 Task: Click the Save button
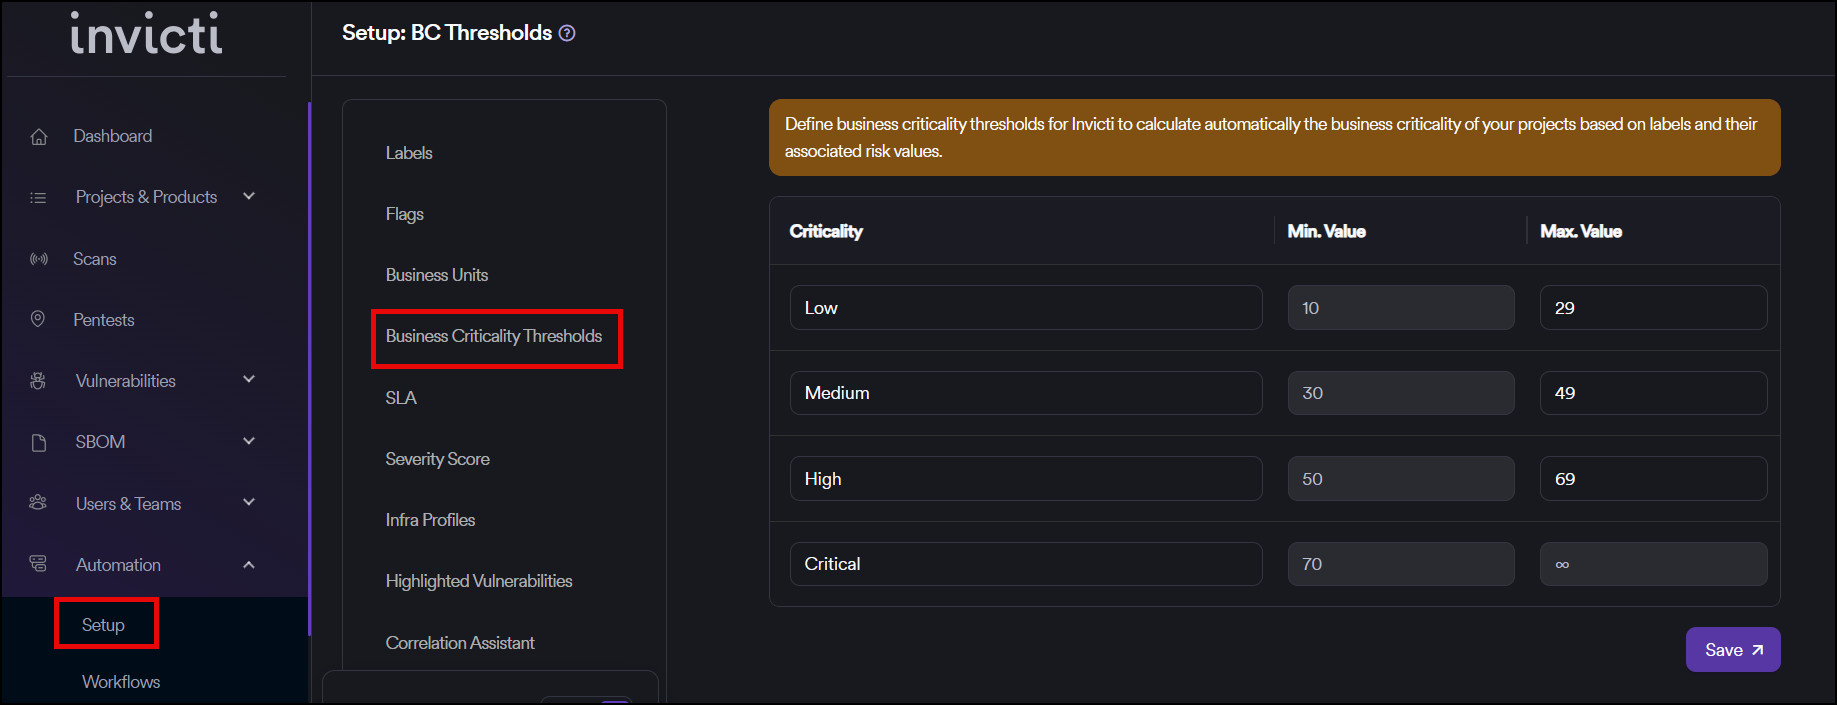click(1732, 650)
